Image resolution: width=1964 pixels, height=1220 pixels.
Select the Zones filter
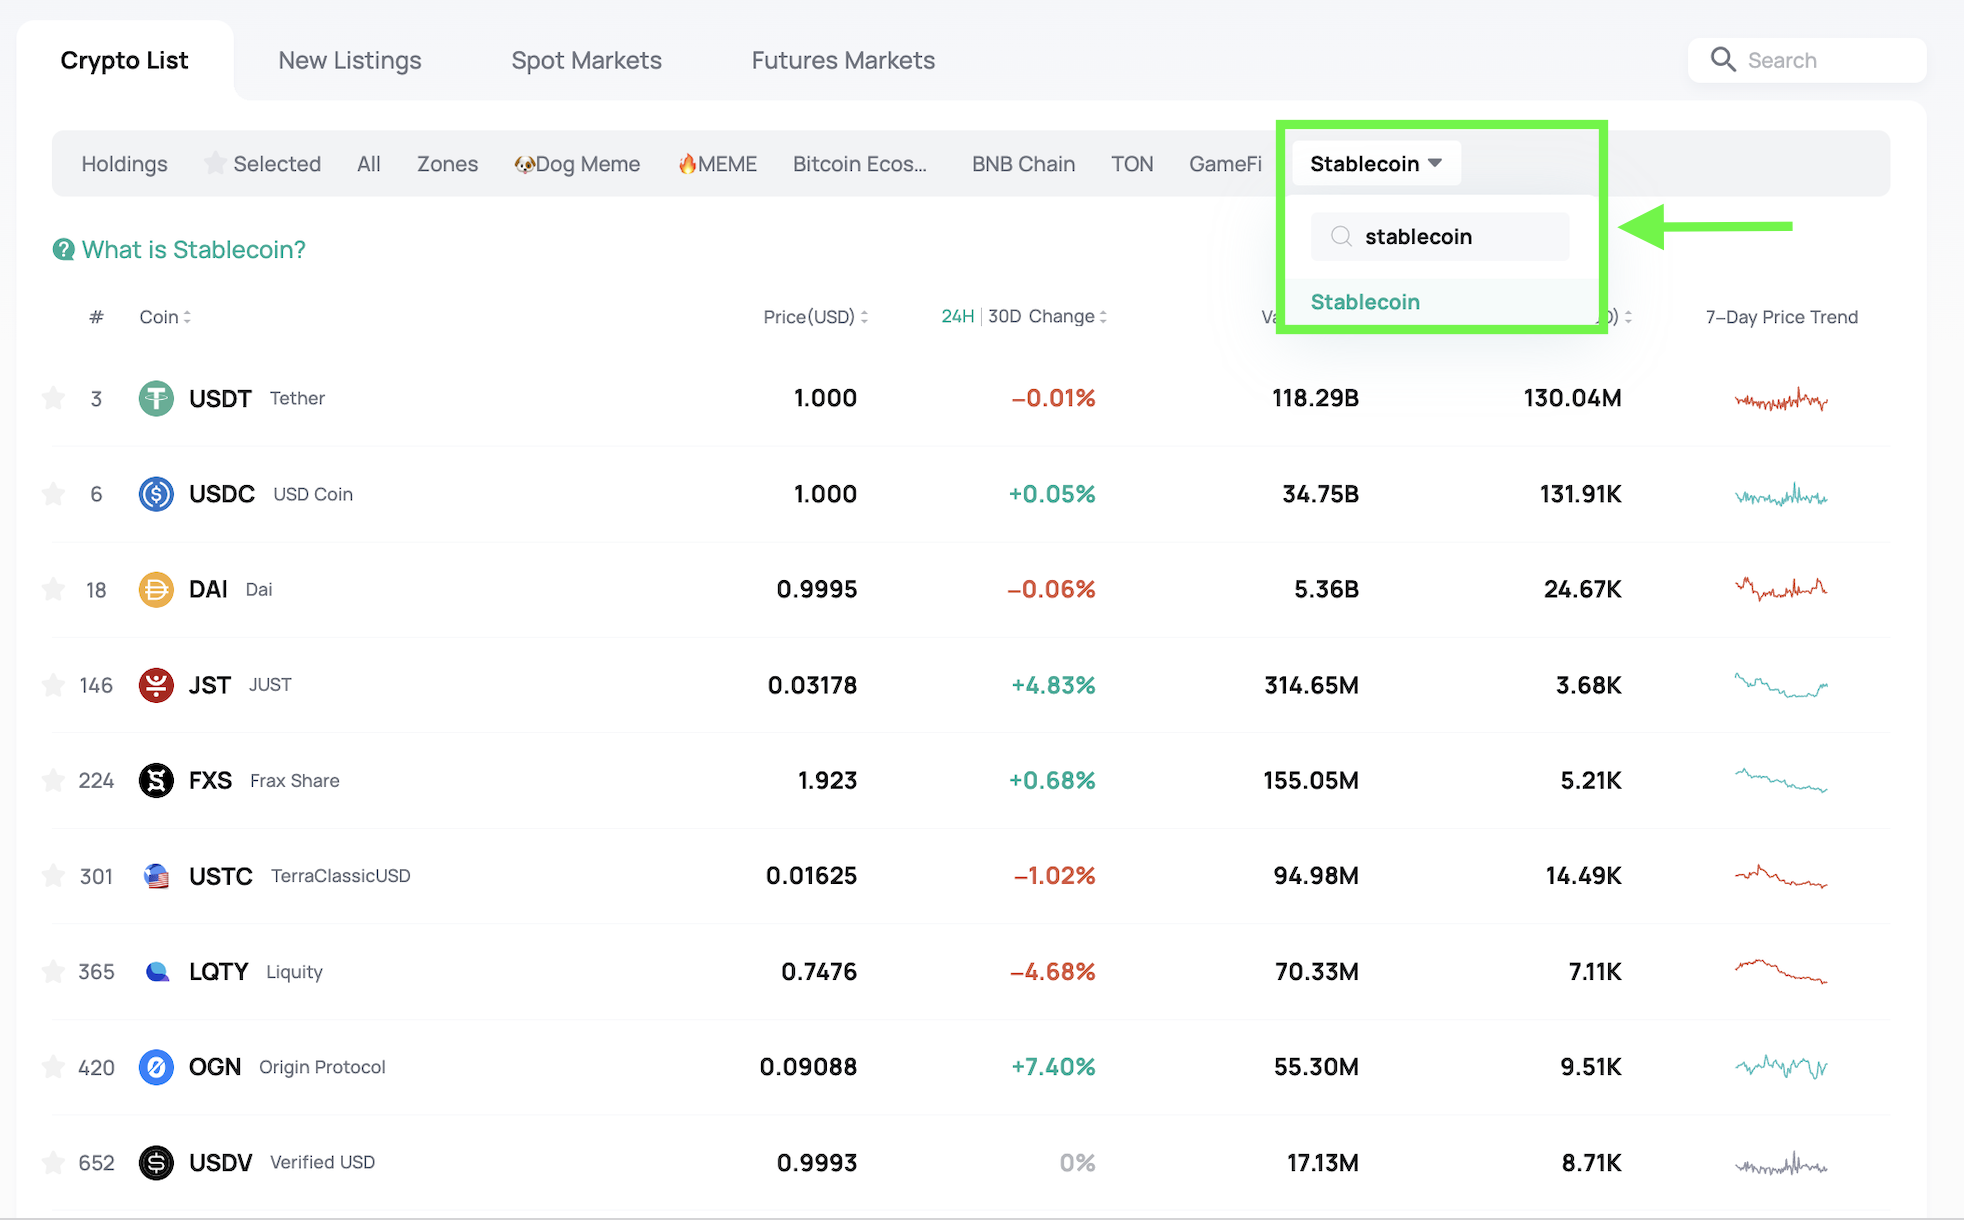coord(447,163)
